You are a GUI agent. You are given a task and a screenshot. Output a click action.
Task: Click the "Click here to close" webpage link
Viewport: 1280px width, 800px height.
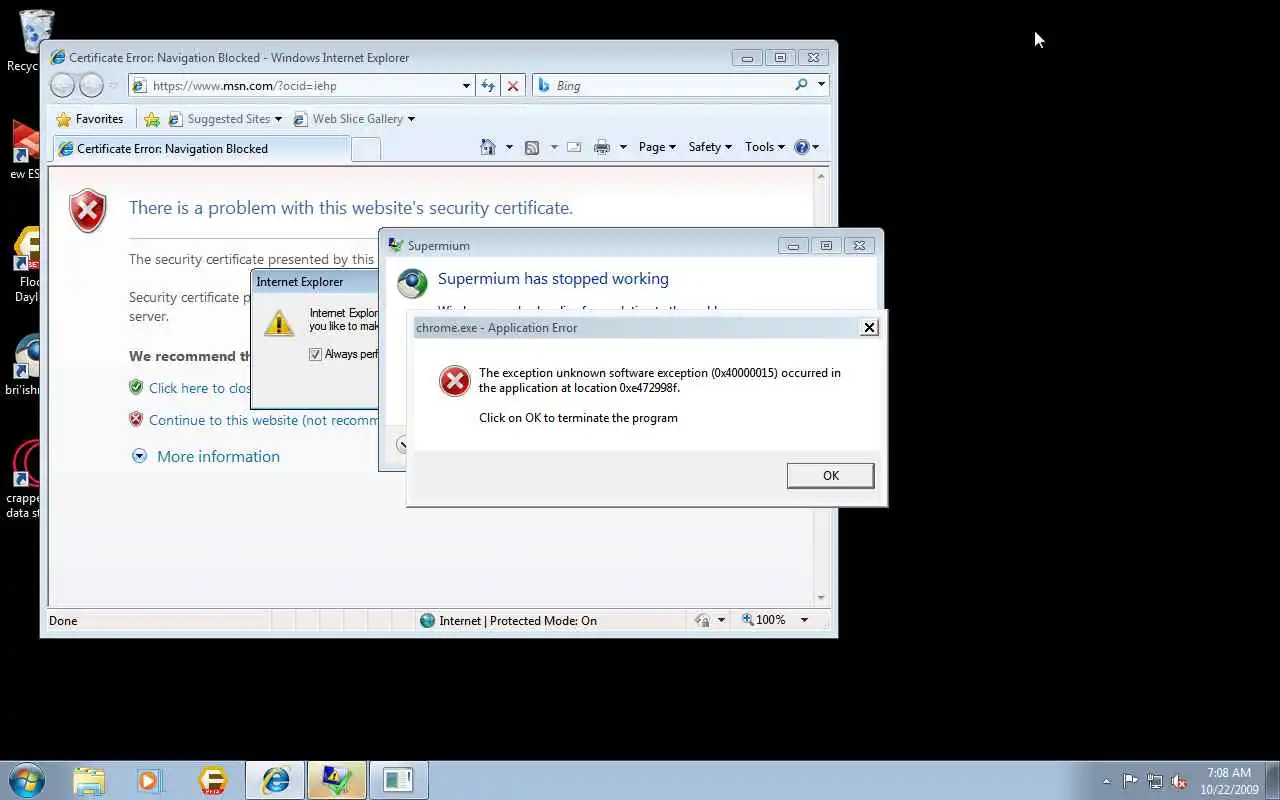200,388
